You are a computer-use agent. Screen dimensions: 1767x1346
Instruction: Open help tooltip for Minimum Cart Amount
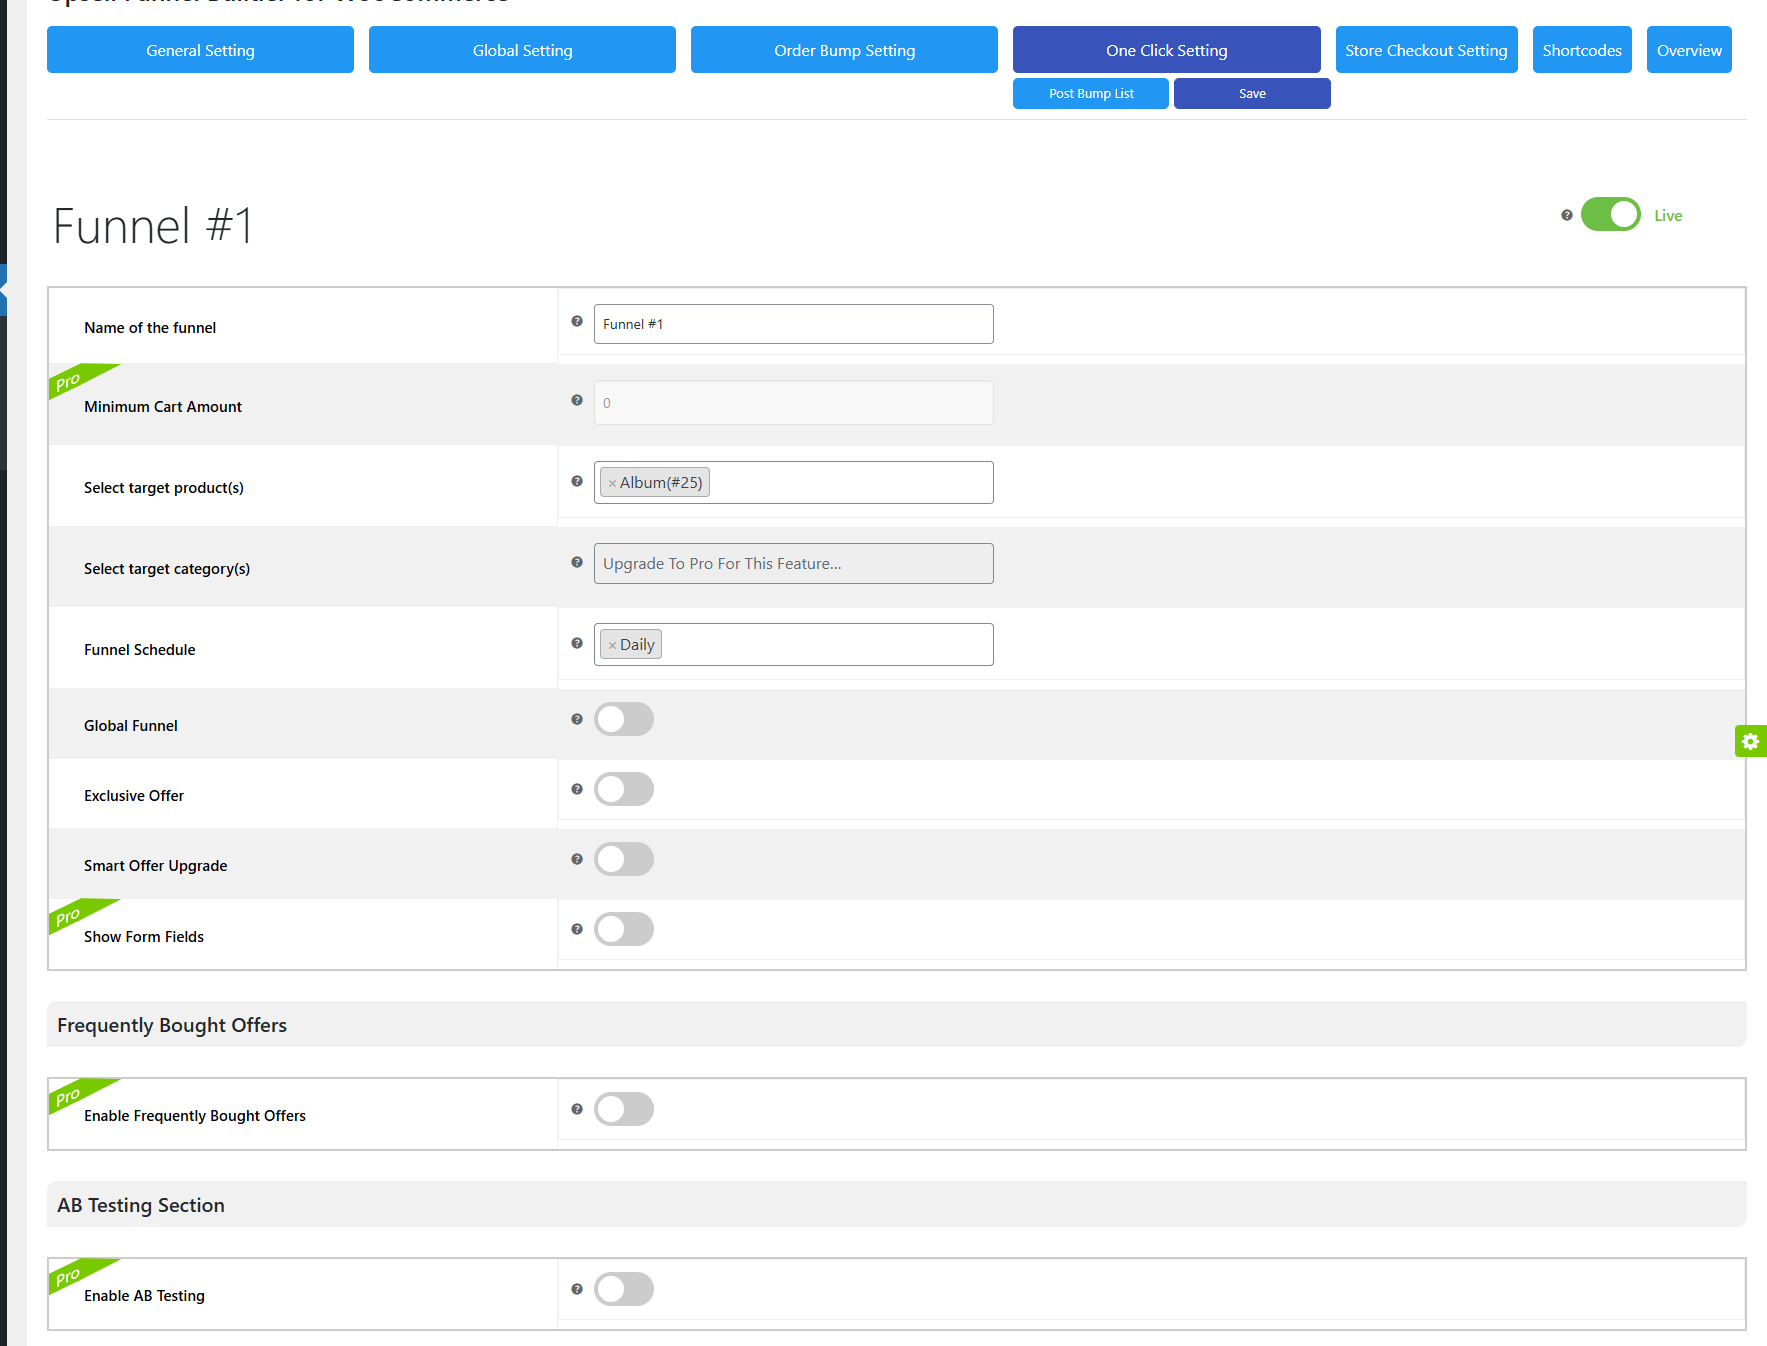[x=577, y=400]
